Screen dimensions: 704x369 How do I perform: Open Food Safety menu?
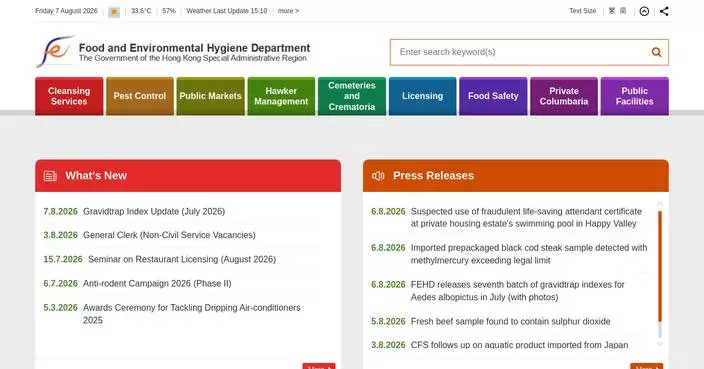point(493,96)
